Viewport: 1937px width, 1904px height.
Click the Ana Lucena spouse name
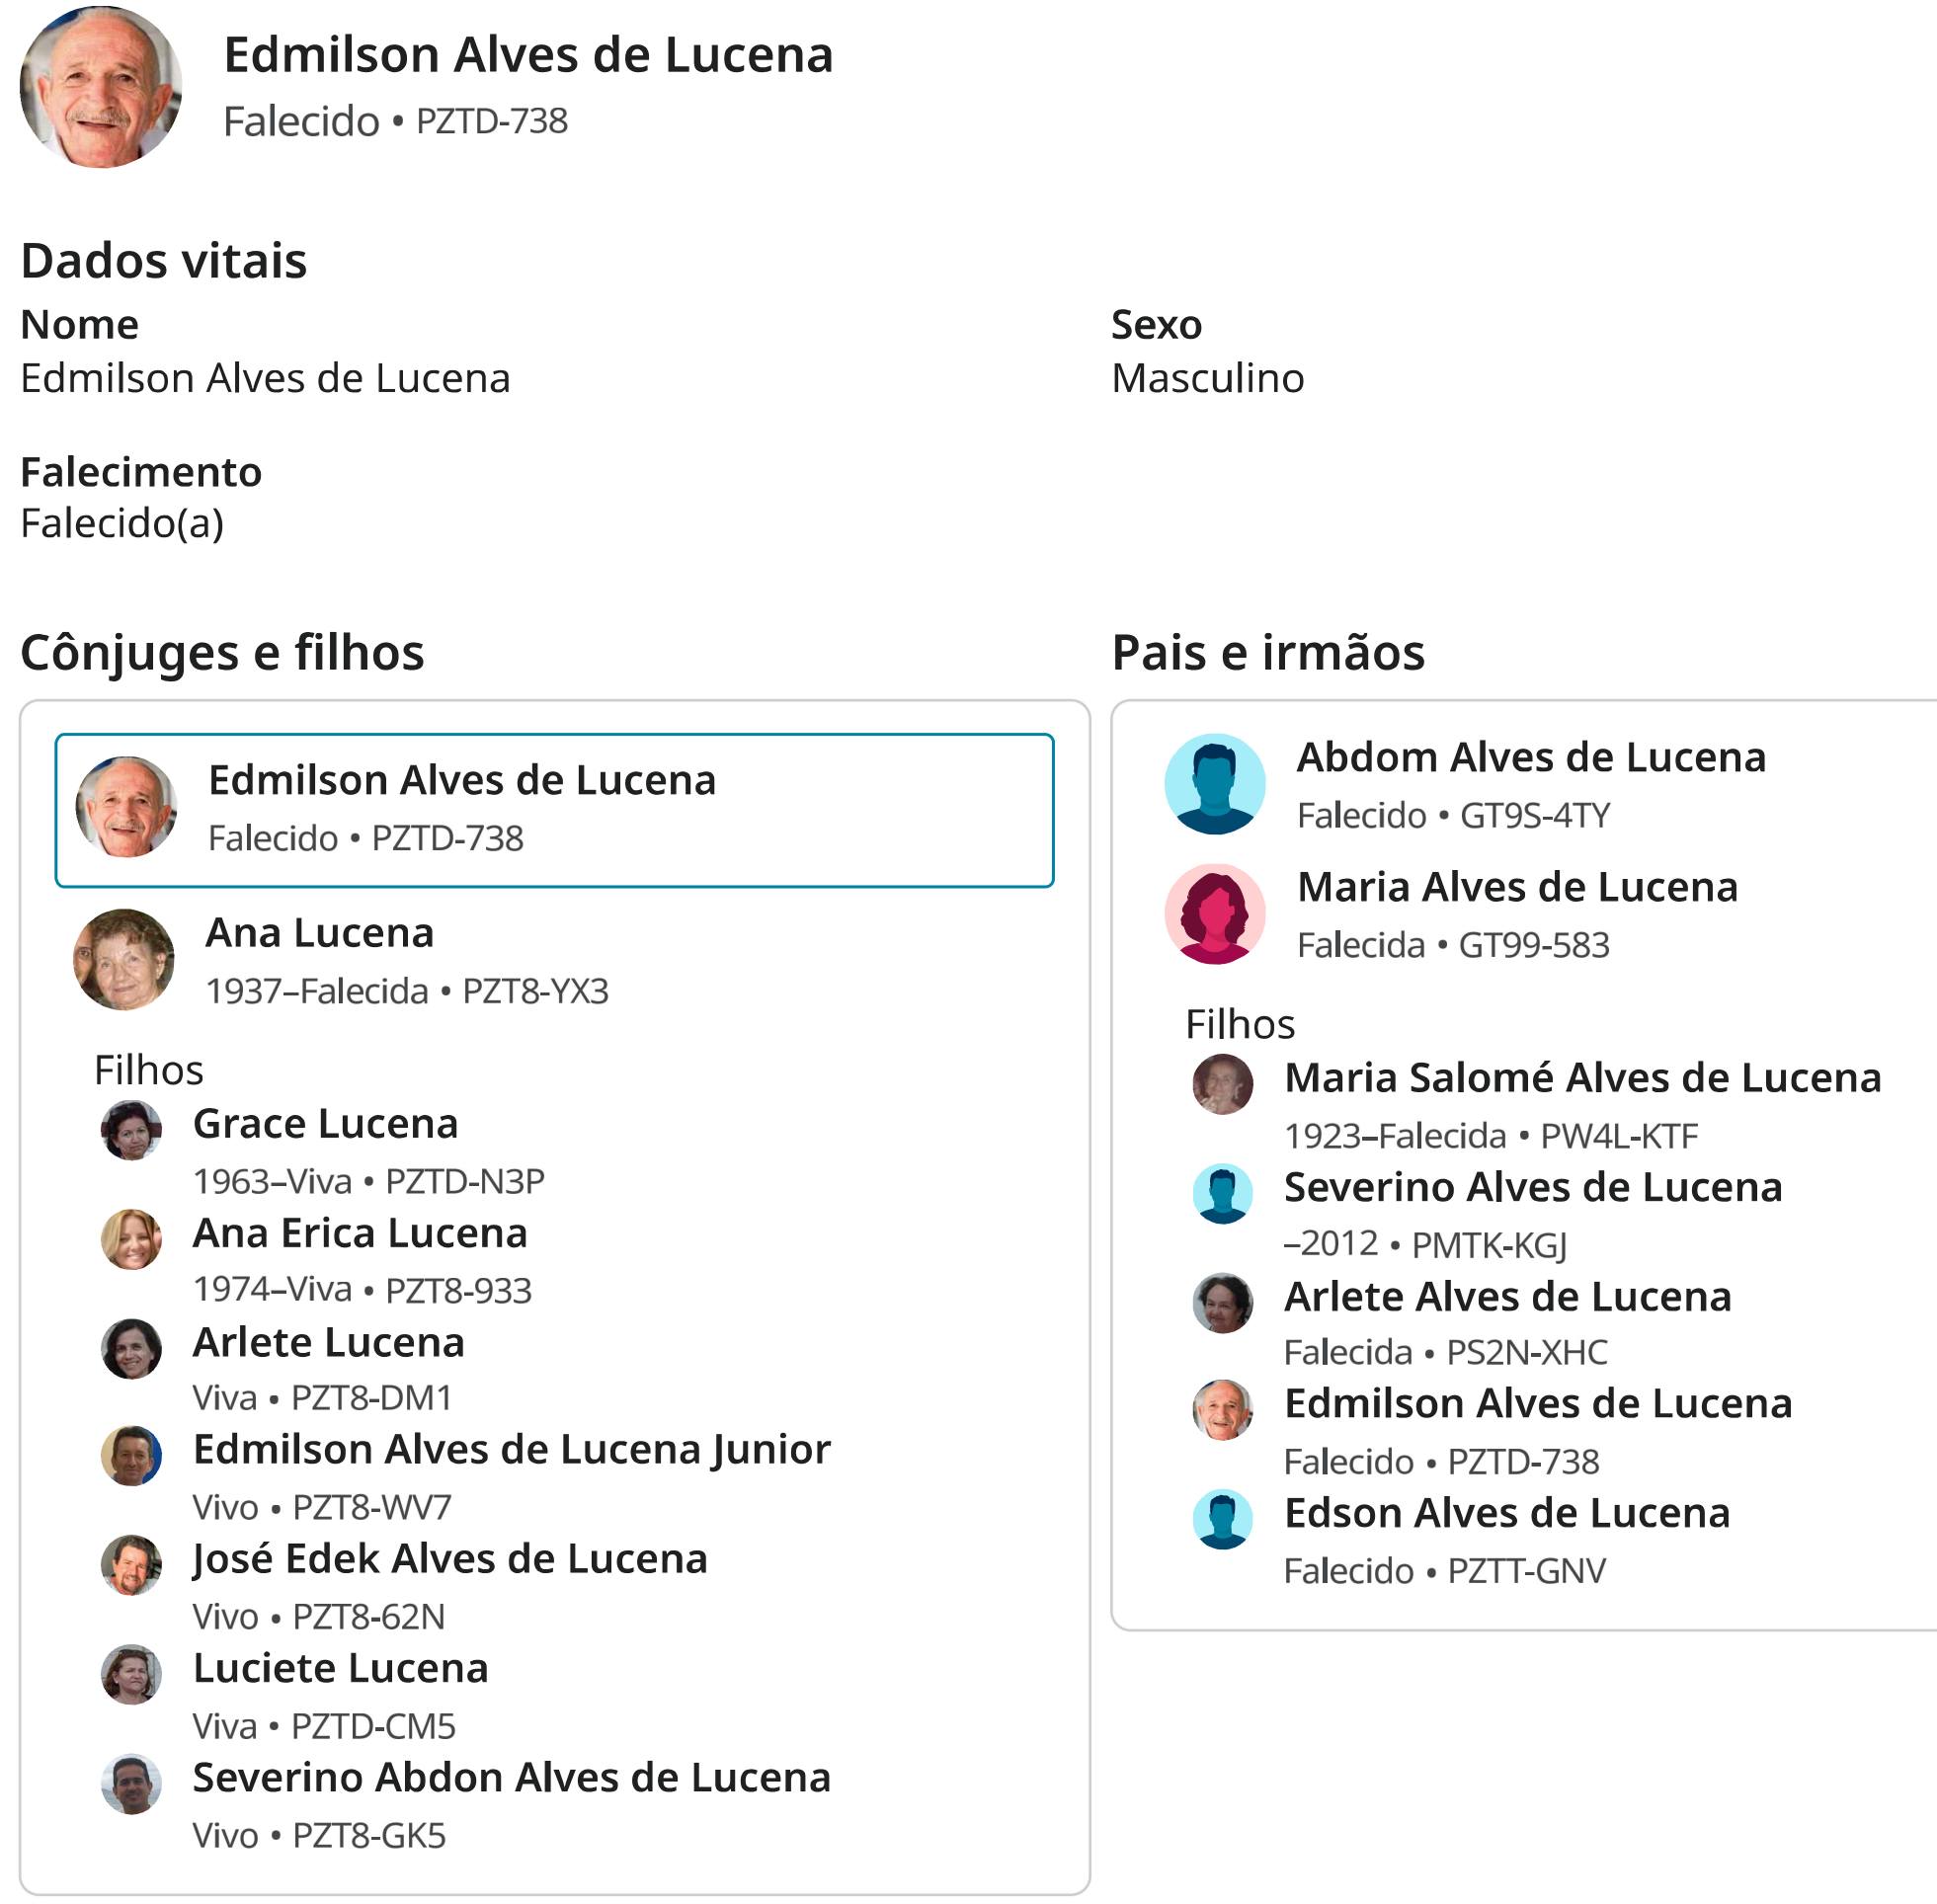pos(319,933)
